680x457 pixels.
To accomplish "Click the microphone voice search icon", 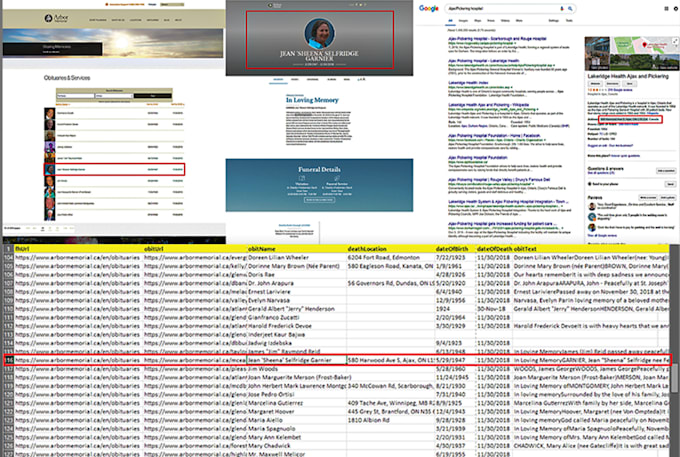I will [x=562, y=8].
